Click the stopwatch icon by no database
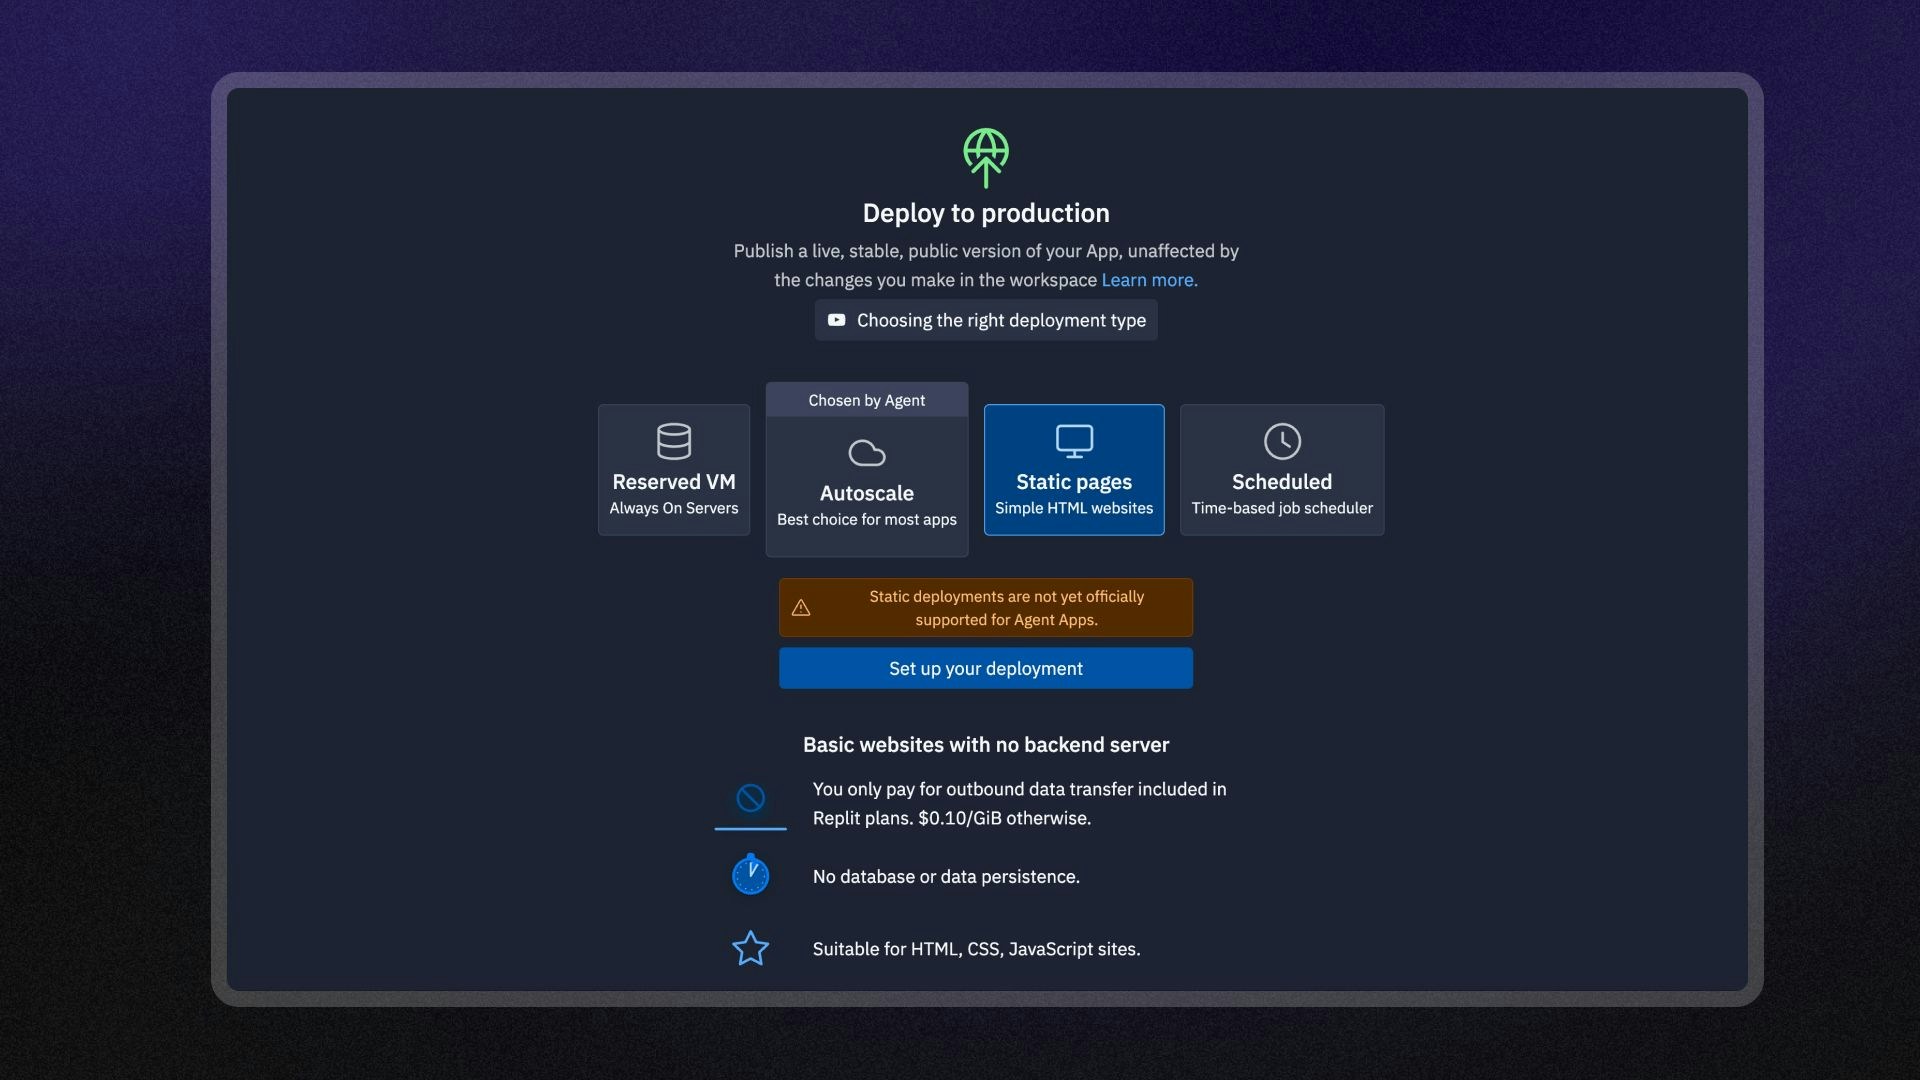The width and height of the screenshot is (1920, 1080). 750,874
